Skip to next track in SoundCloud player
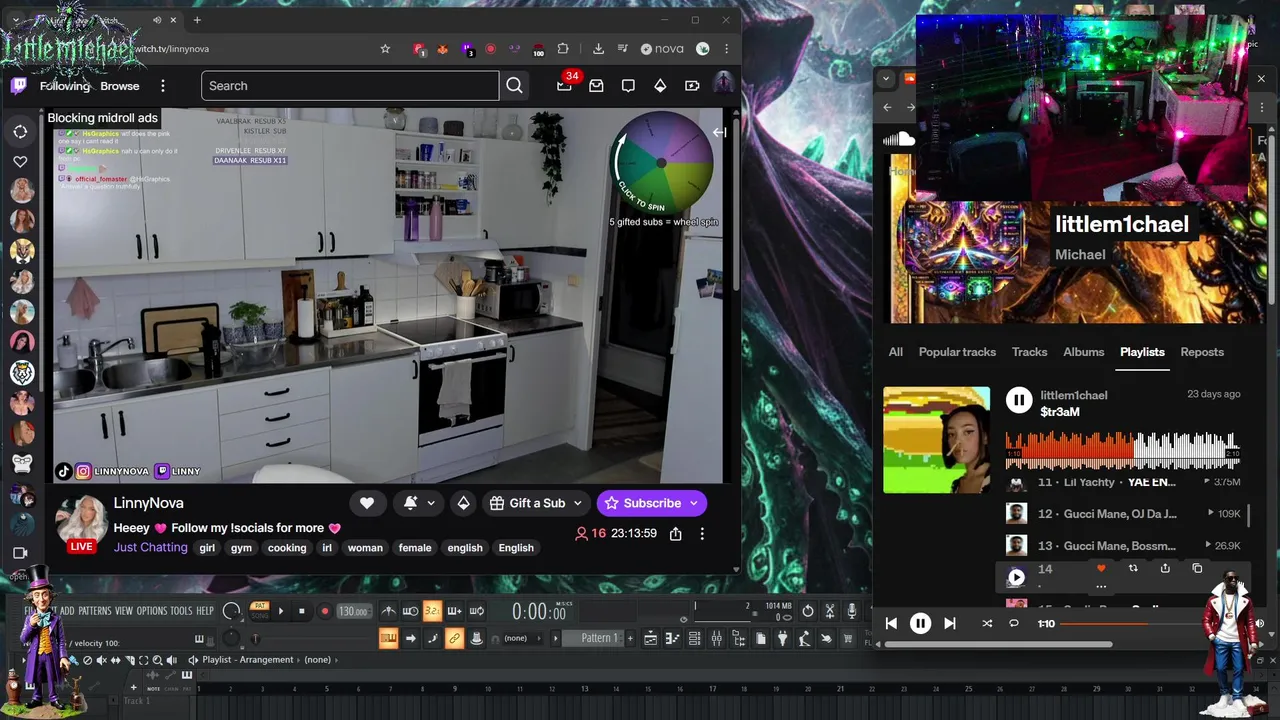1280x720 pixels. pos(950,623)
